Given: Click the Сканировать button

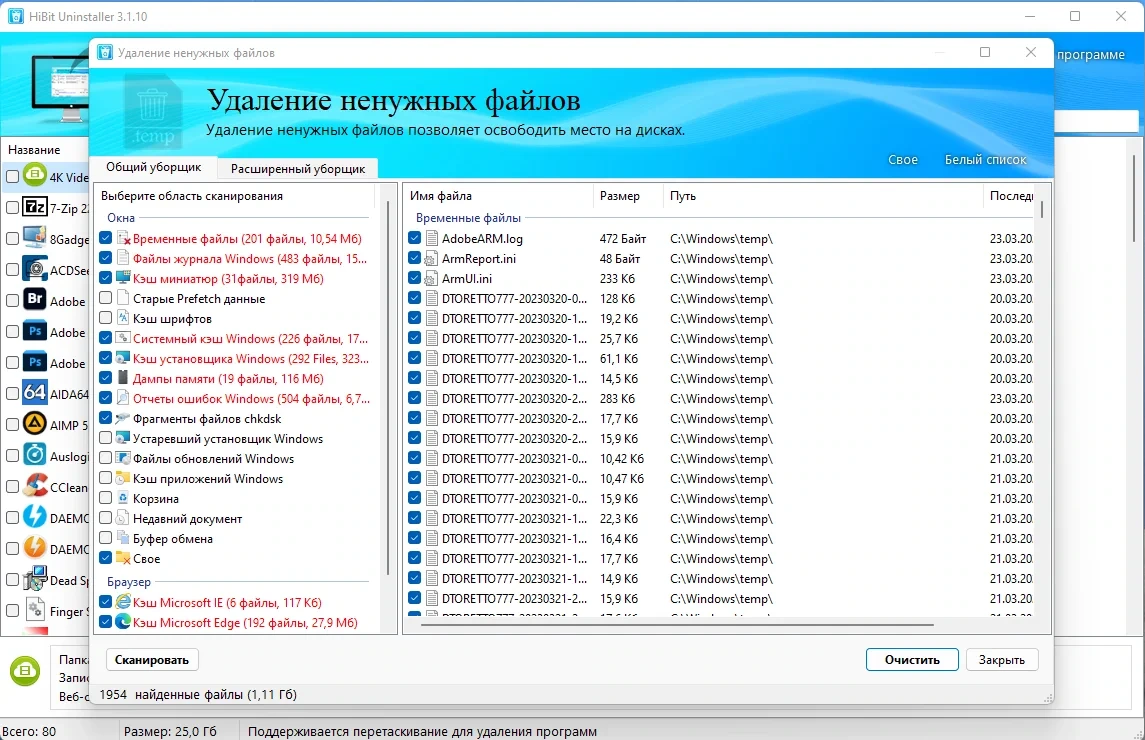Looking at the screenshot, I should coord(152,660).
